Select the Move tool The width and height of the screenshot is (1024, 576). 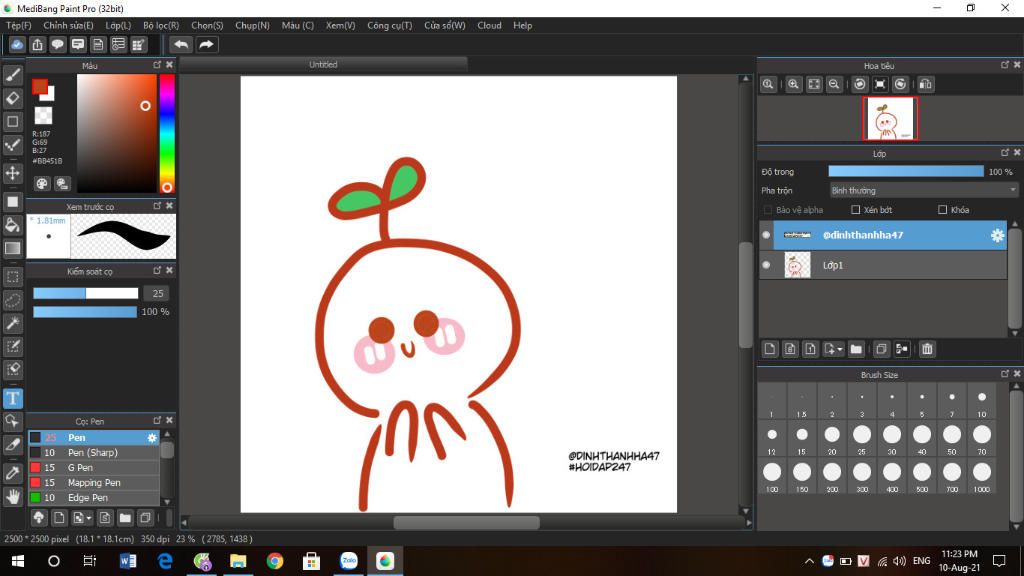click(13, 173)
